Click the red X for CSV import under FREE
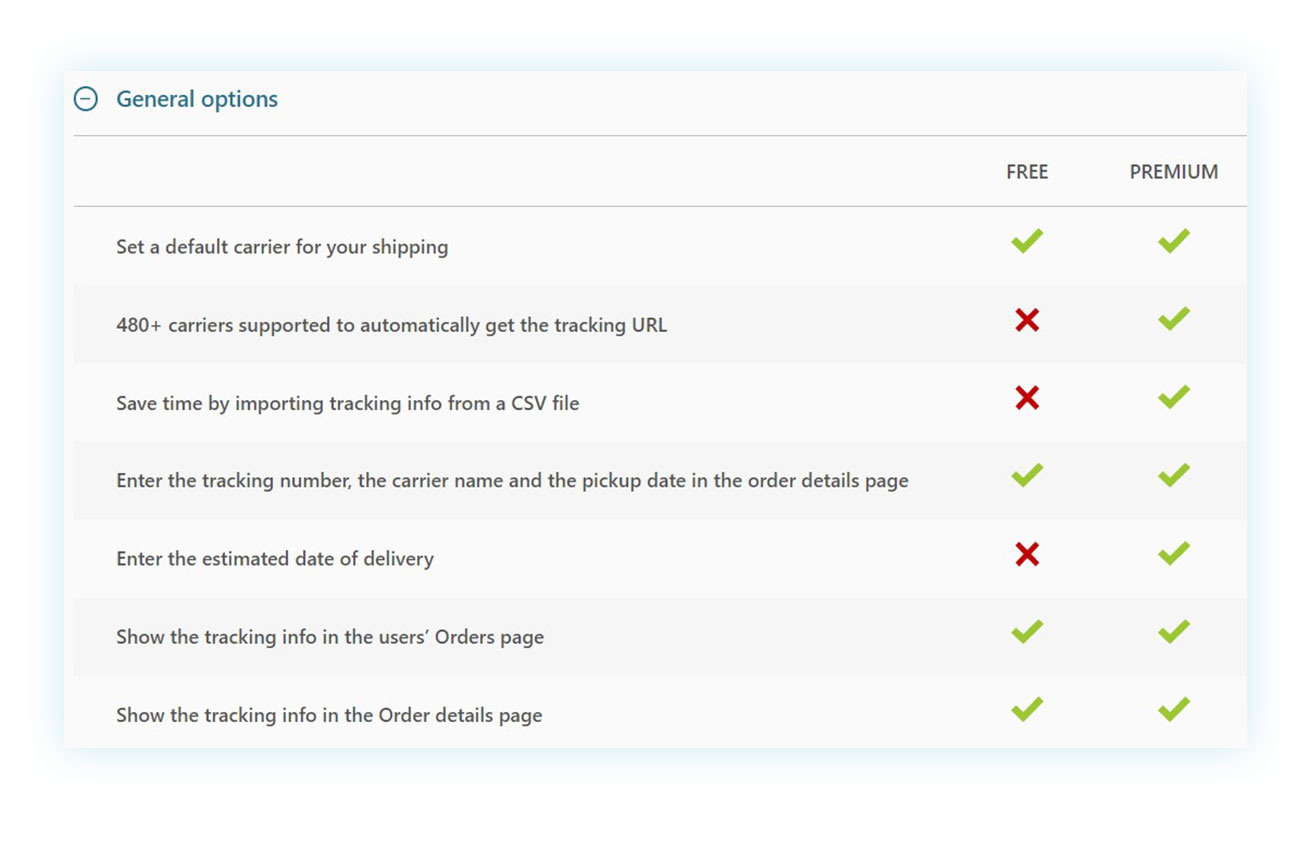 1027,398
